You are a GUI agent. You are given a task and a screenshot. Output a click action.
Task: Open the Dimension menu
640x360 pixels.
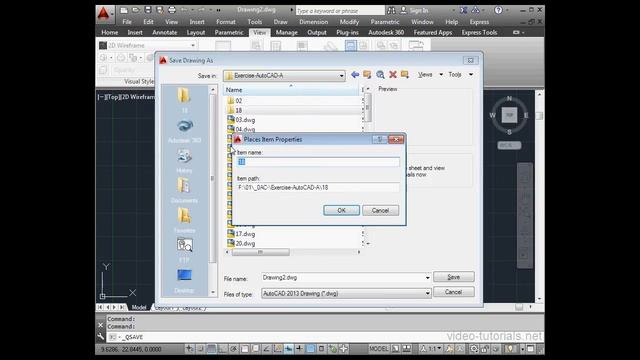[x=313, y=22]
